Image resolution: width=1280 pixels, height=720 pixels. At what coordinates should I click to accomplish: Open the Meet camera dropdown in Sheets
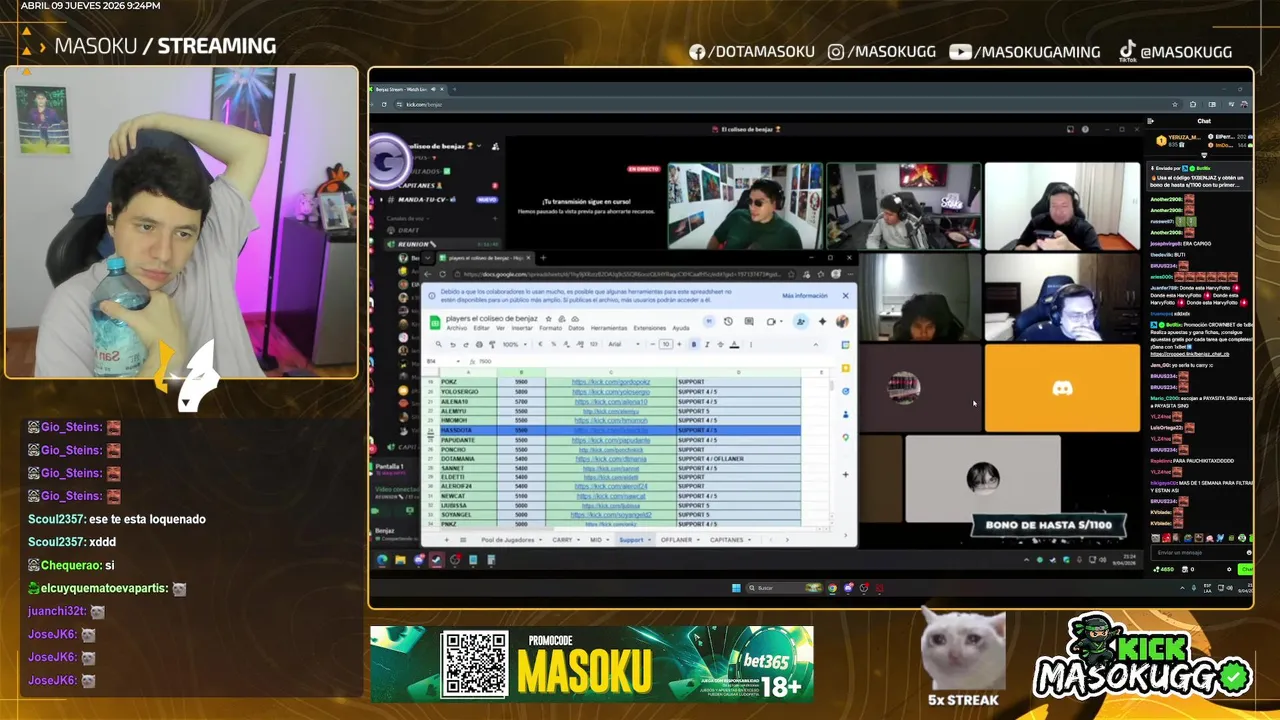pyautogui.click(x=781, y=321)
